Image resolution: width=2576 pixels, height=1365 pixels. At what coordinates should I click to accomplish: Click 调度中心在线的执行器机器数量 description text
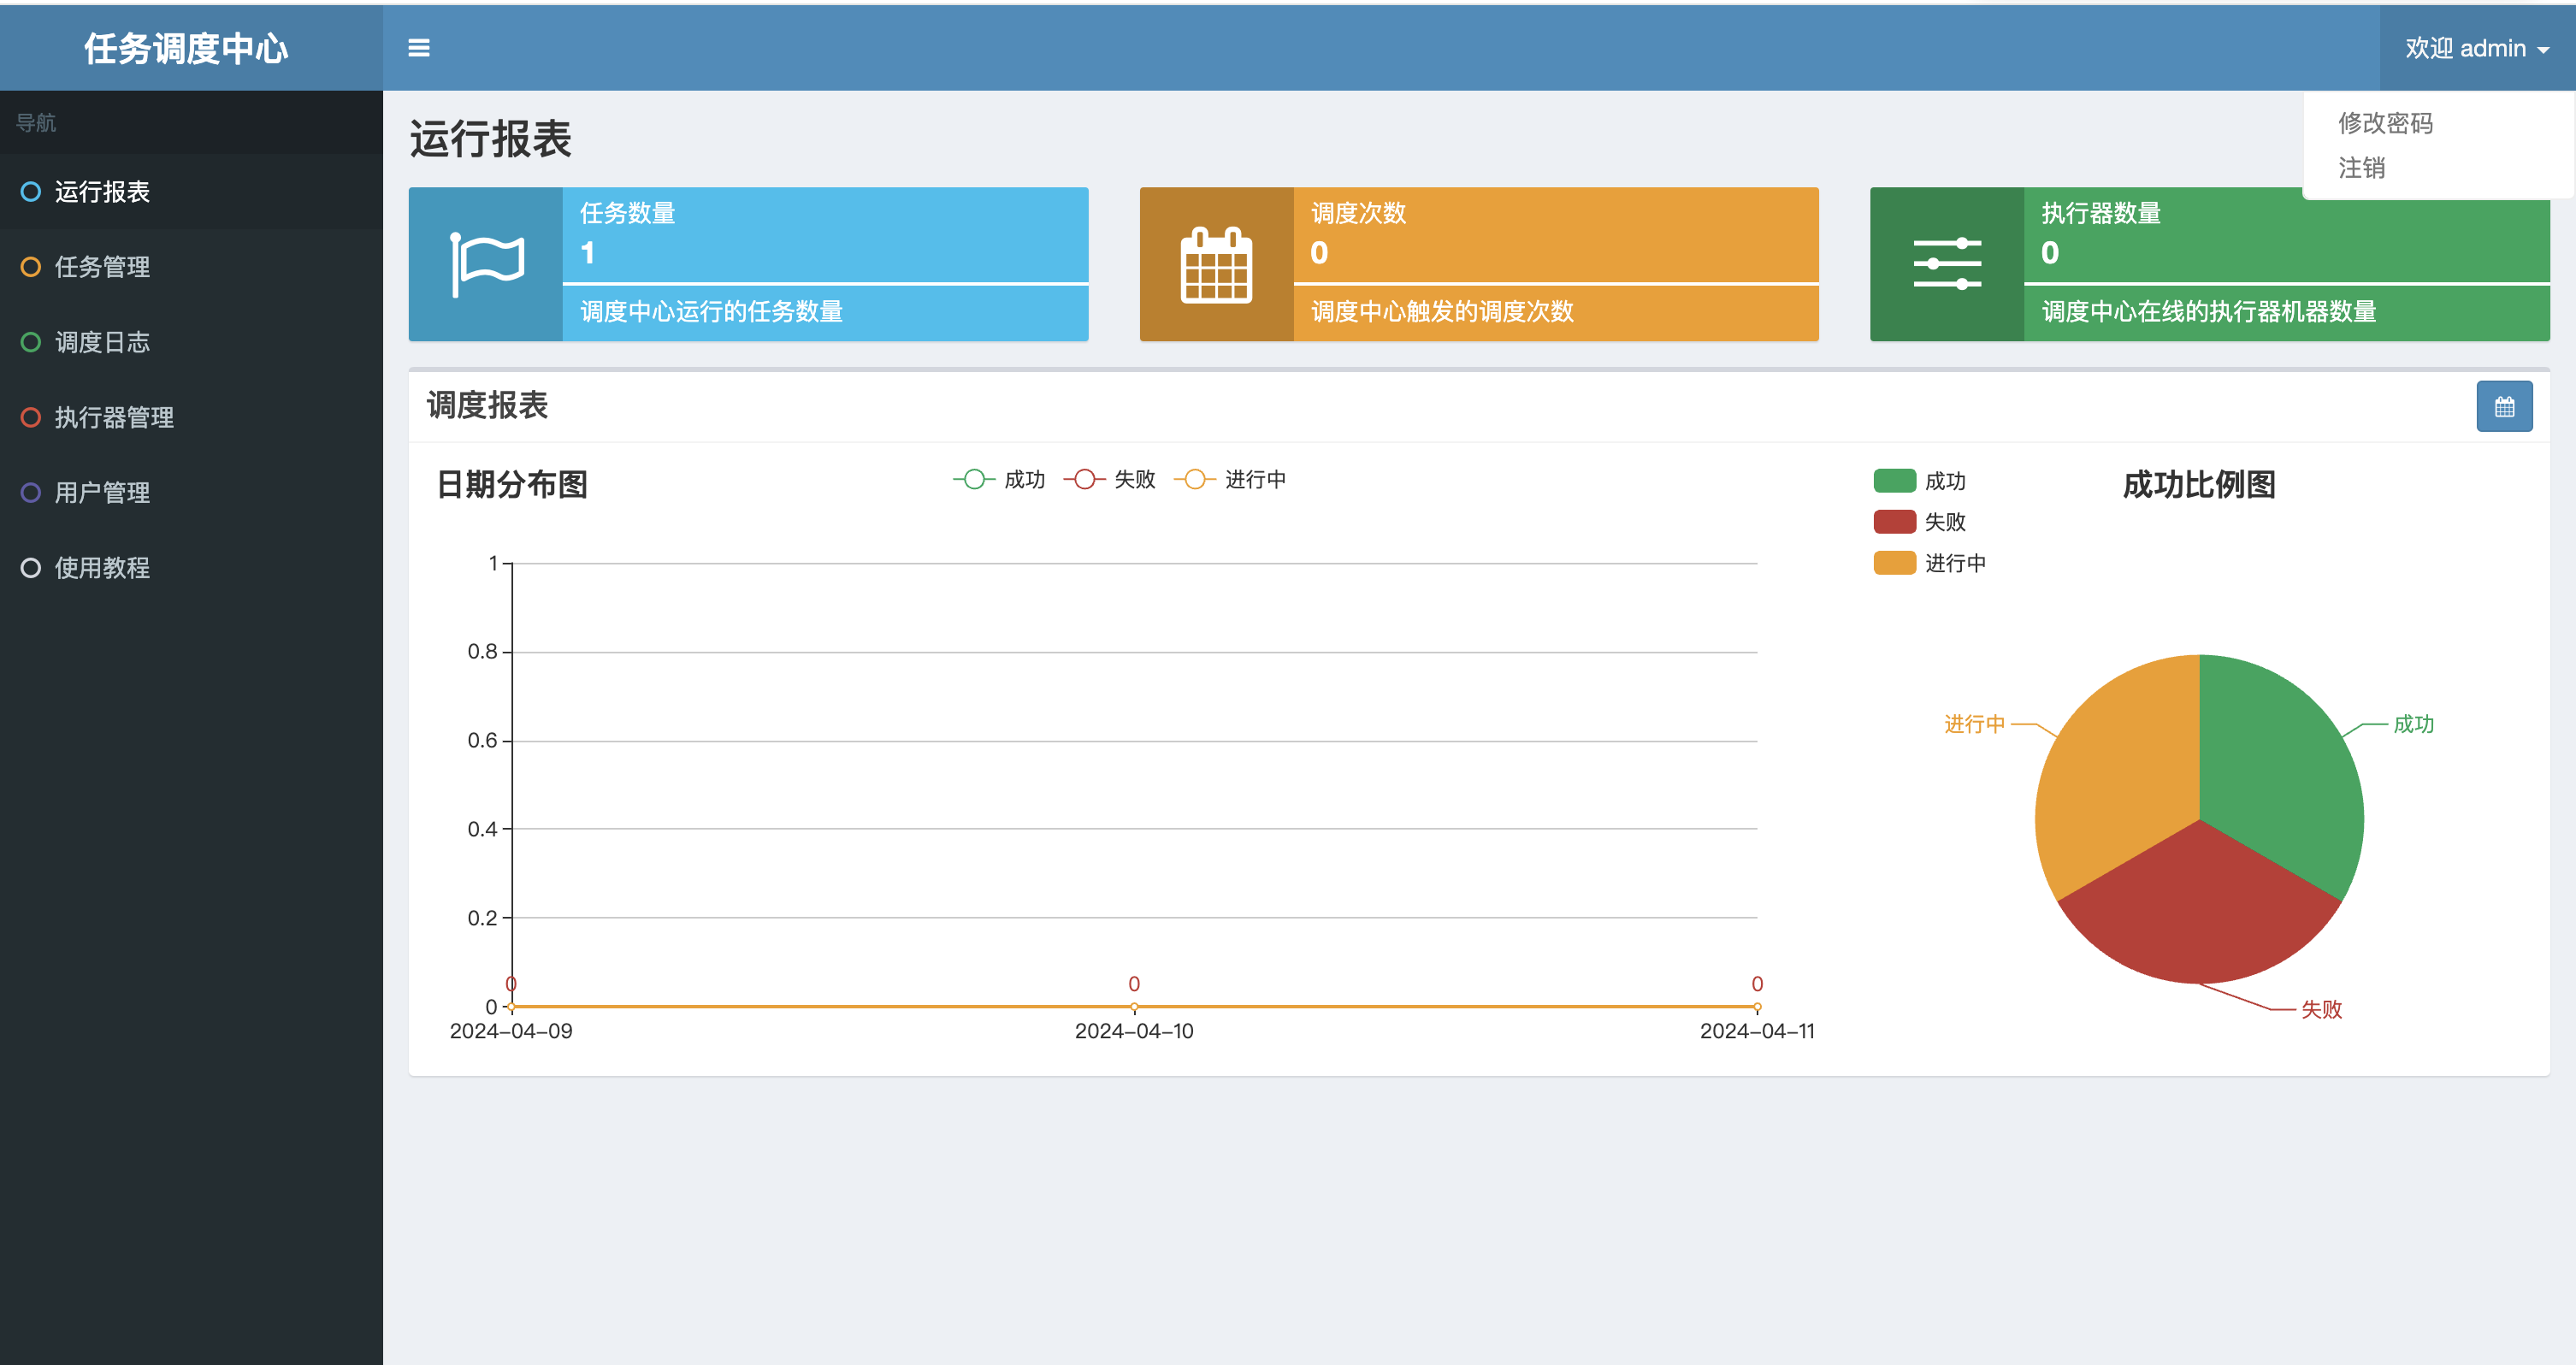pyautogui.click(x=2209, y=311)
